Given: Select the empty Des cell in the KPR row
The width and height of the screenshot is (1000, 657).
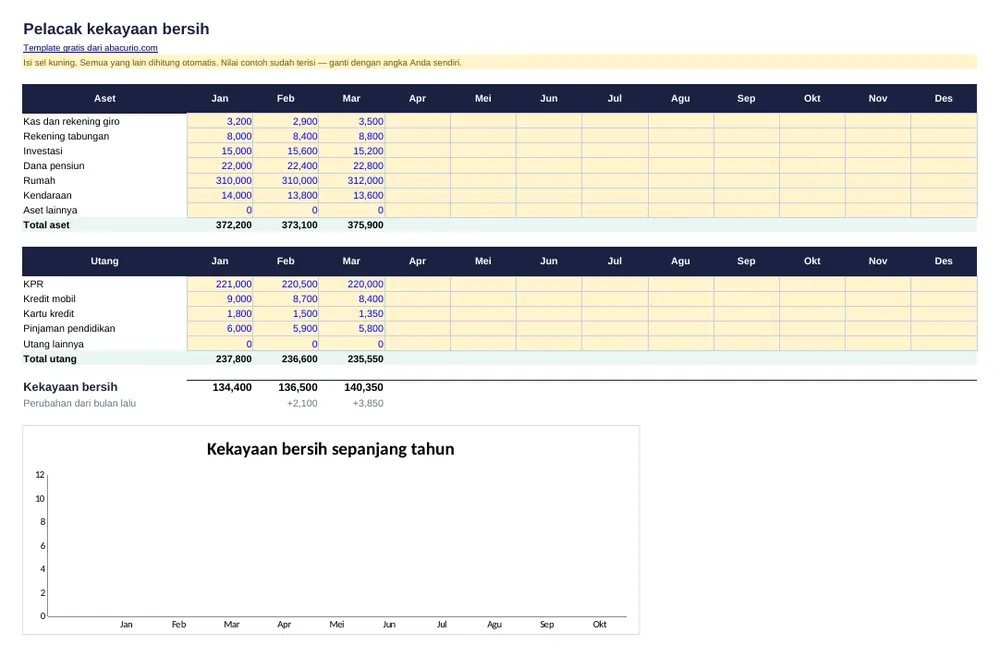Looking at the screenshot, I should click(x=944, y=284).
